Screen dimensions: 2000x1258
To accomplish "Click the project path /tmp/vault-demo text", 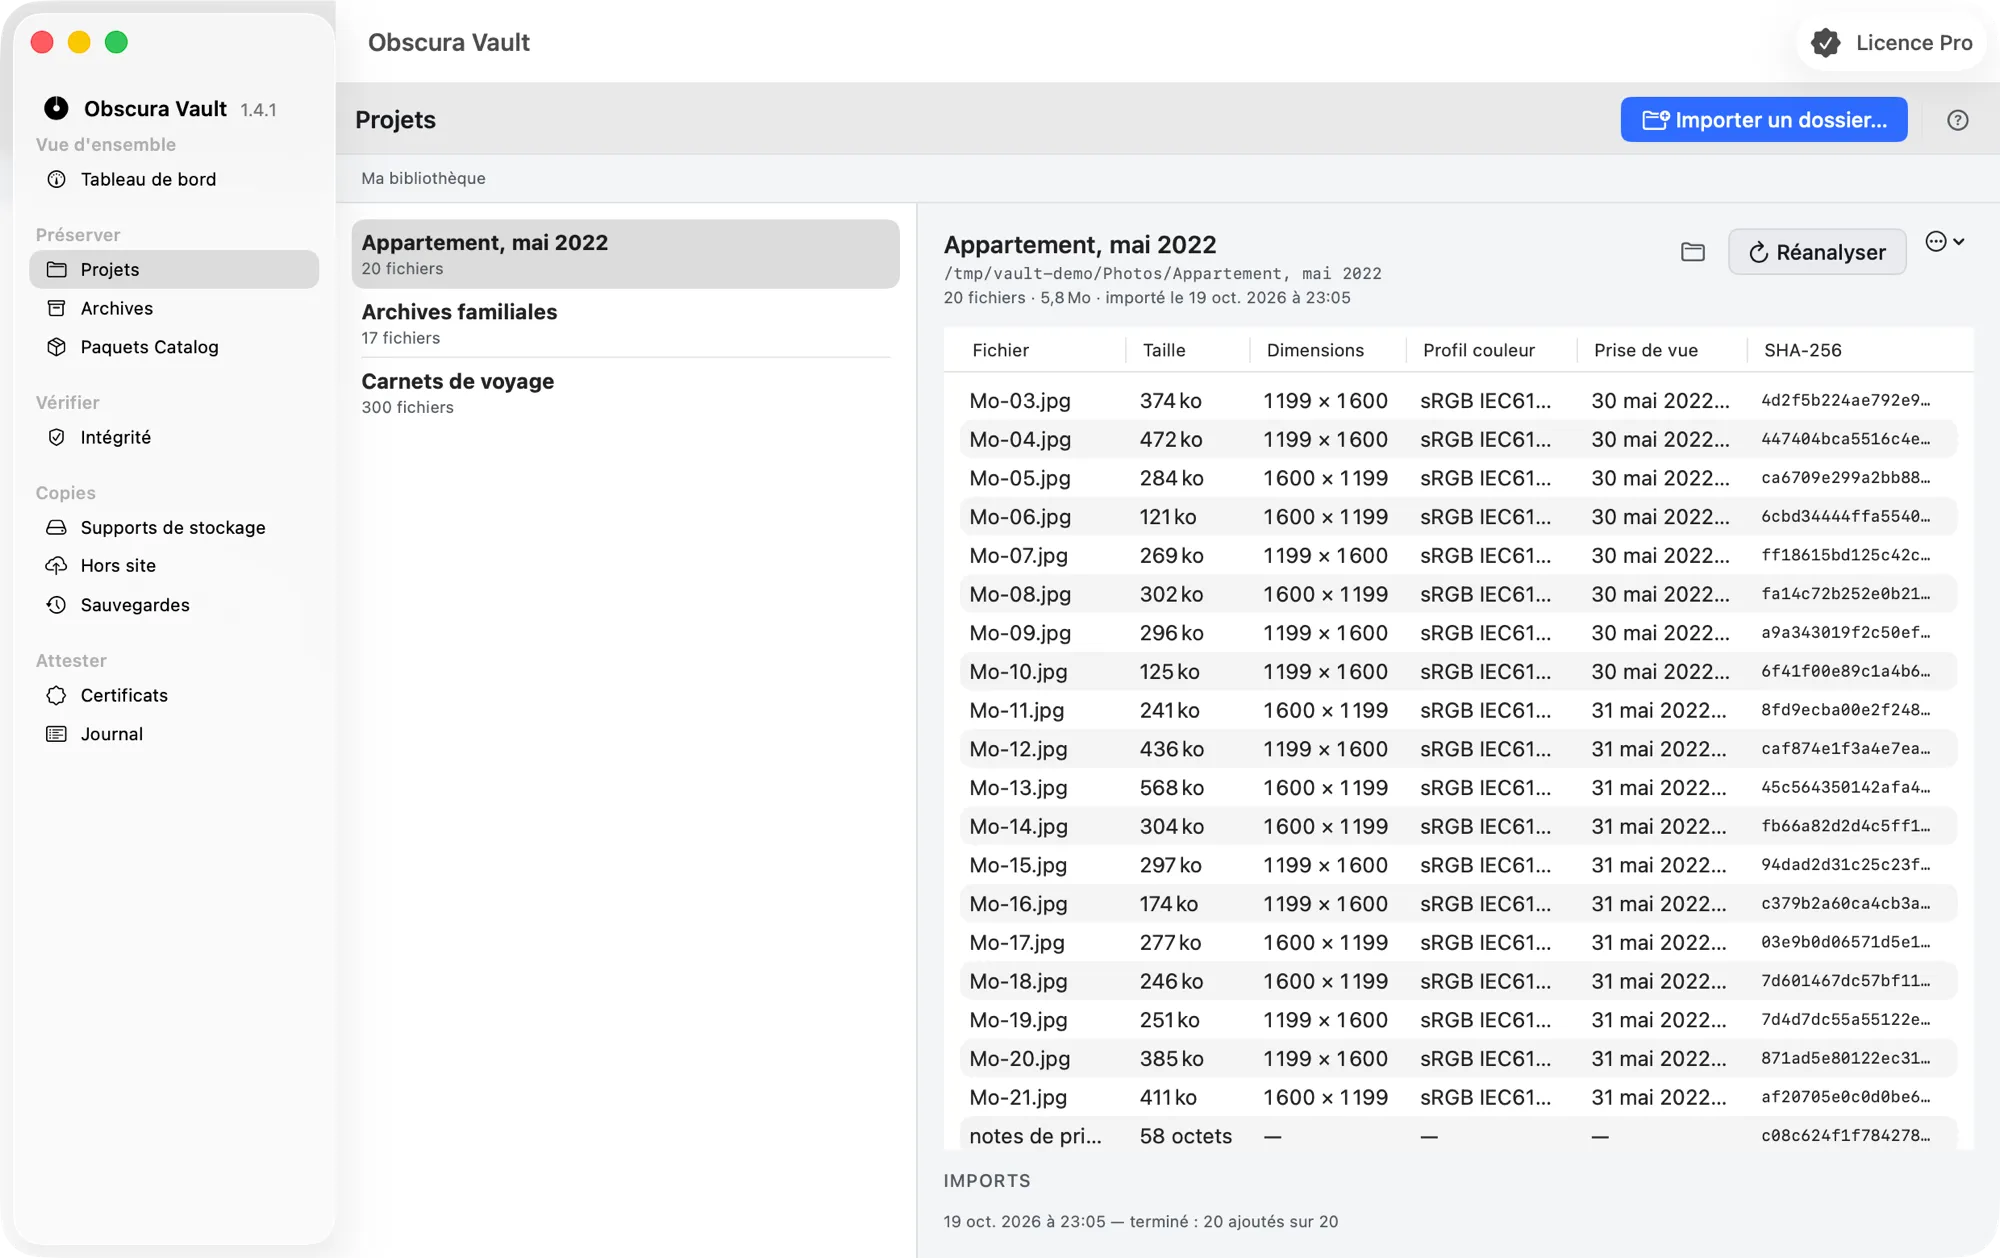I will point(1162,274).
